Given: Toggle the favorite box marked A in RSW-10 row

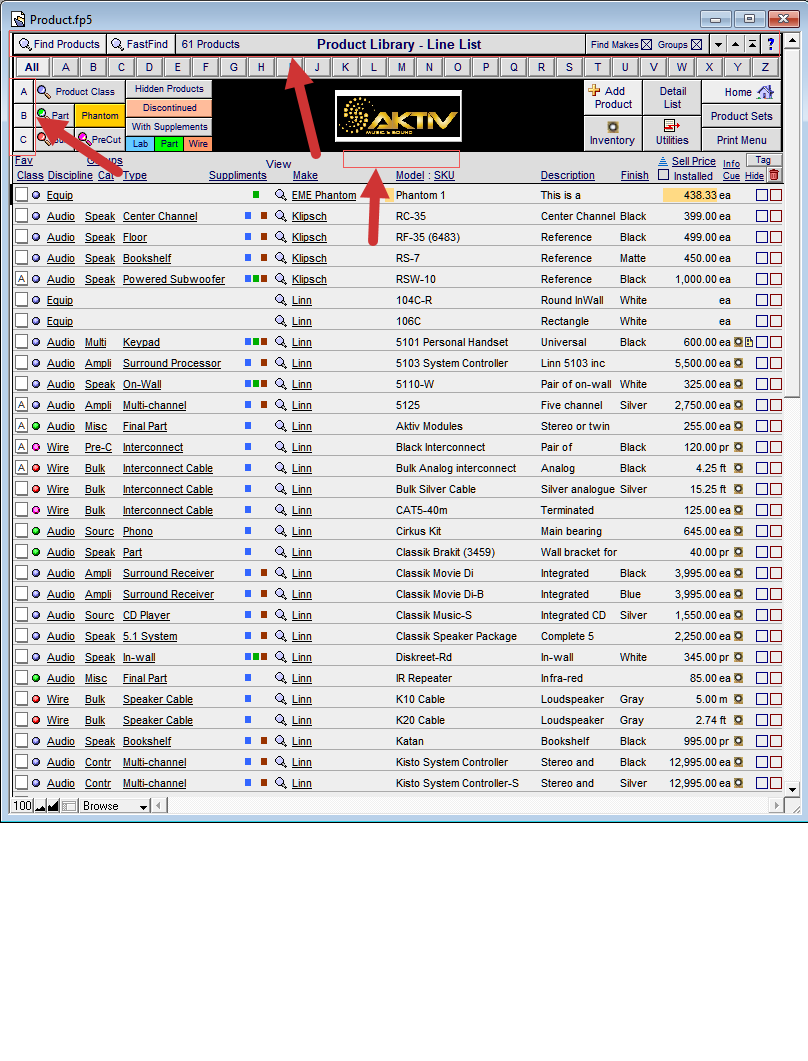Looking at the screenshot, I should click(22, 279).
